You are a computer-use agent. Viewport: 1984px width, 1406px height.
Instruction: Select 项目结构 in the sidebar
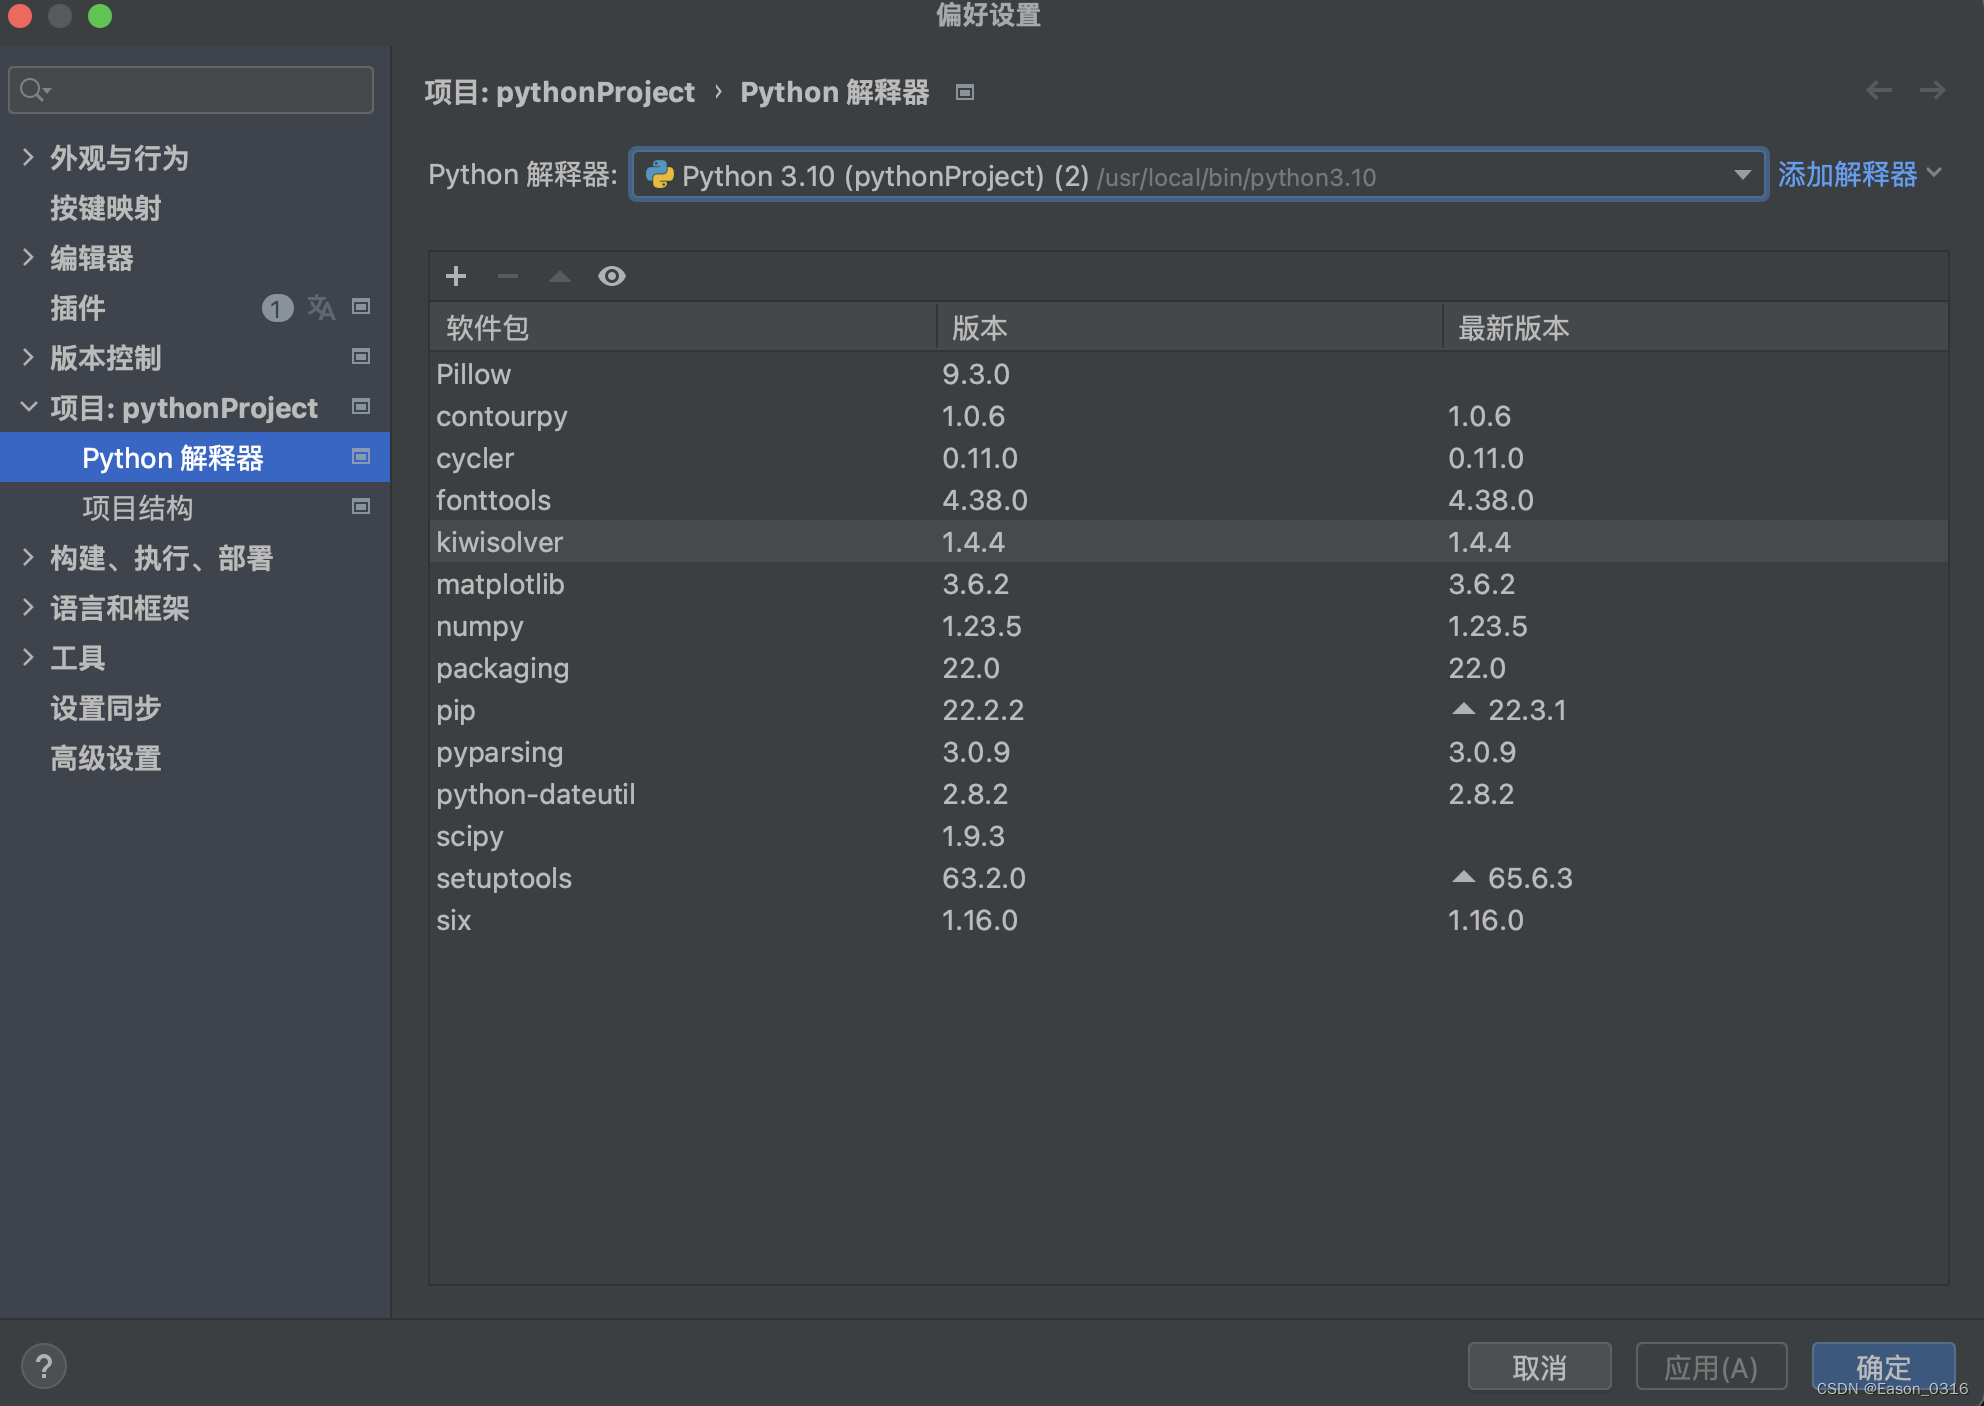pyautogui.click(x=138, y=508)
